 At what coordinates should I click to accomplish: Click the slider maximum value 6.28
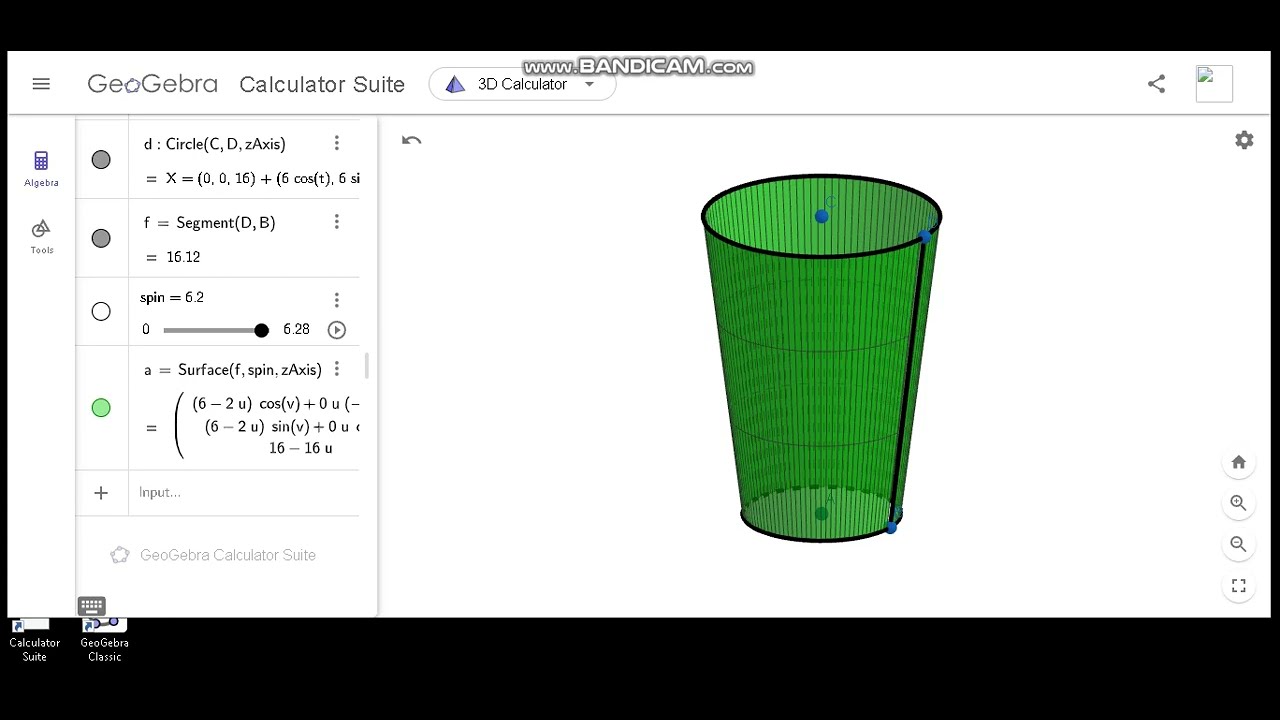296,329
